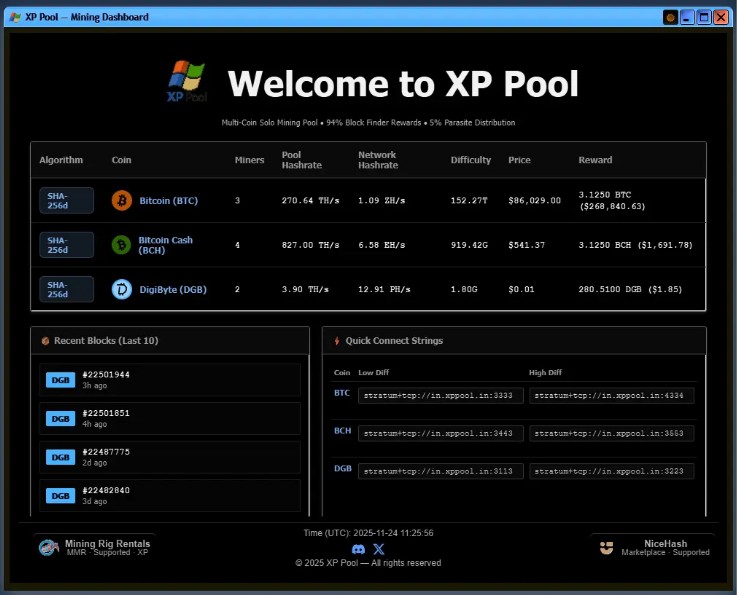Click the Coin column header in pool table
737x595 pixels.
point(121,160)
